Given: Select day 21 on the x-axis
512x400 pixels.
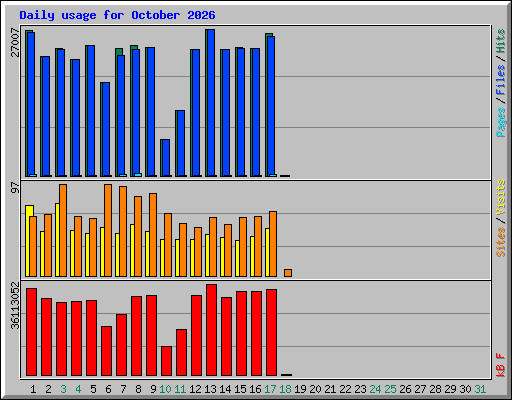Looking at the screenshot, I should 330,389.
